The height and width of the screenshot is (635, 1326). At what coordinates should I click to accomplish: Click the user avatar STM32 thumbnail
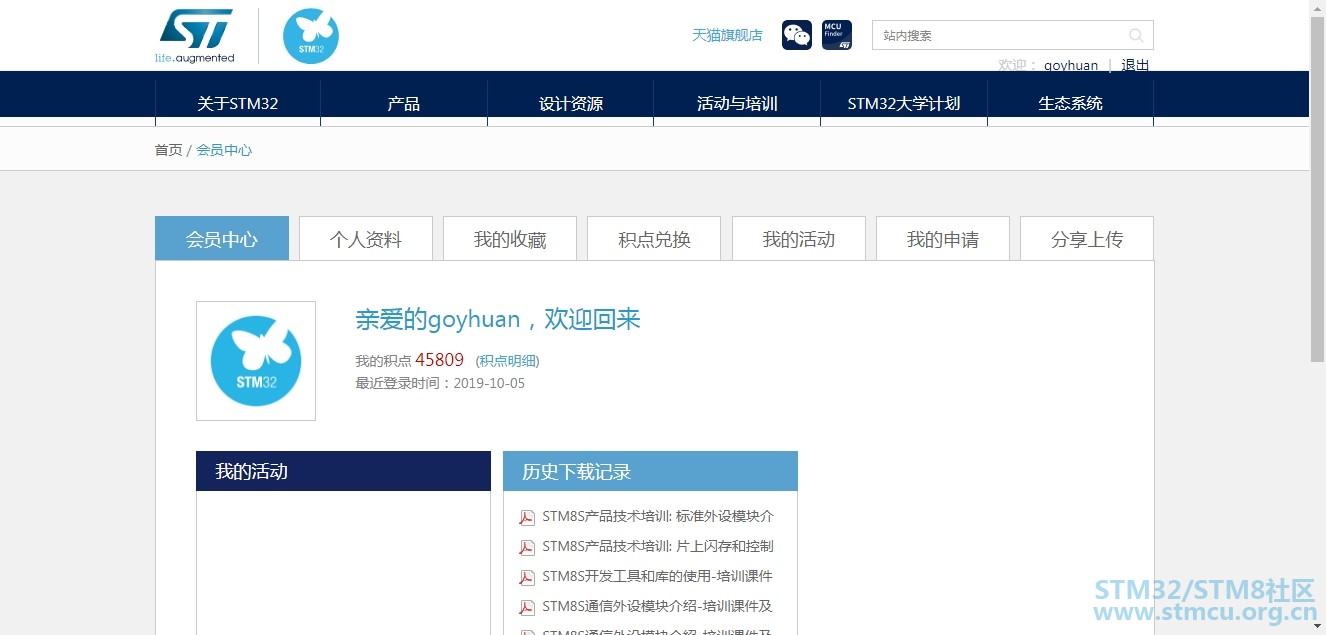[x=256, y=361]
